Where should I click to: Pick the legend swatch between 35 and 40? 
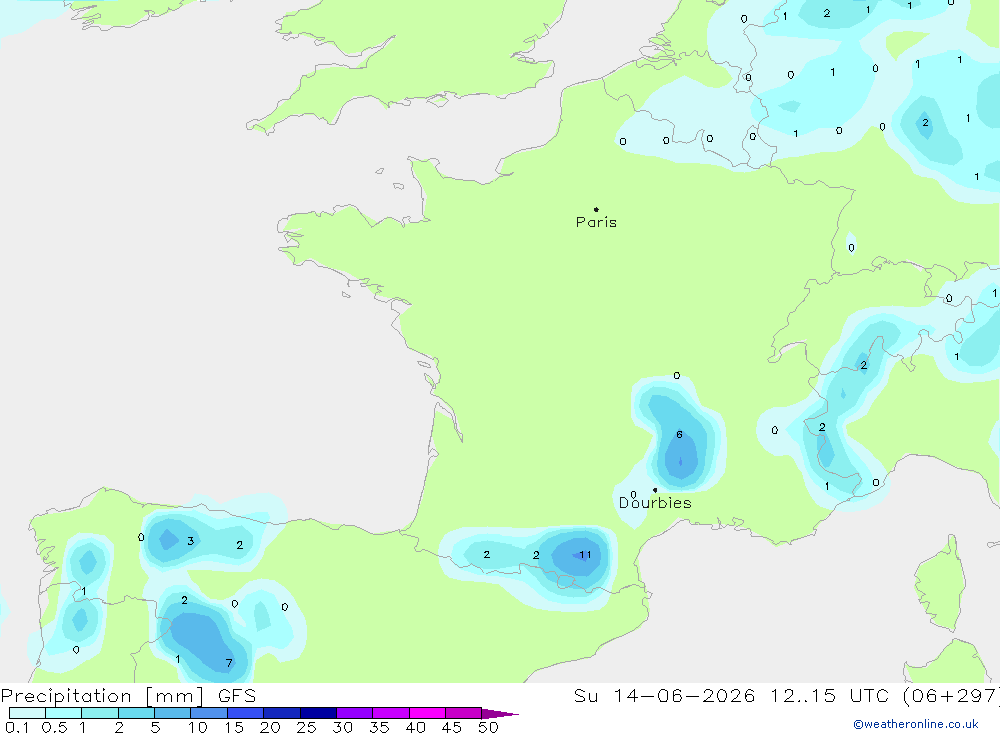pyautogui.click(x=391, y=713)
